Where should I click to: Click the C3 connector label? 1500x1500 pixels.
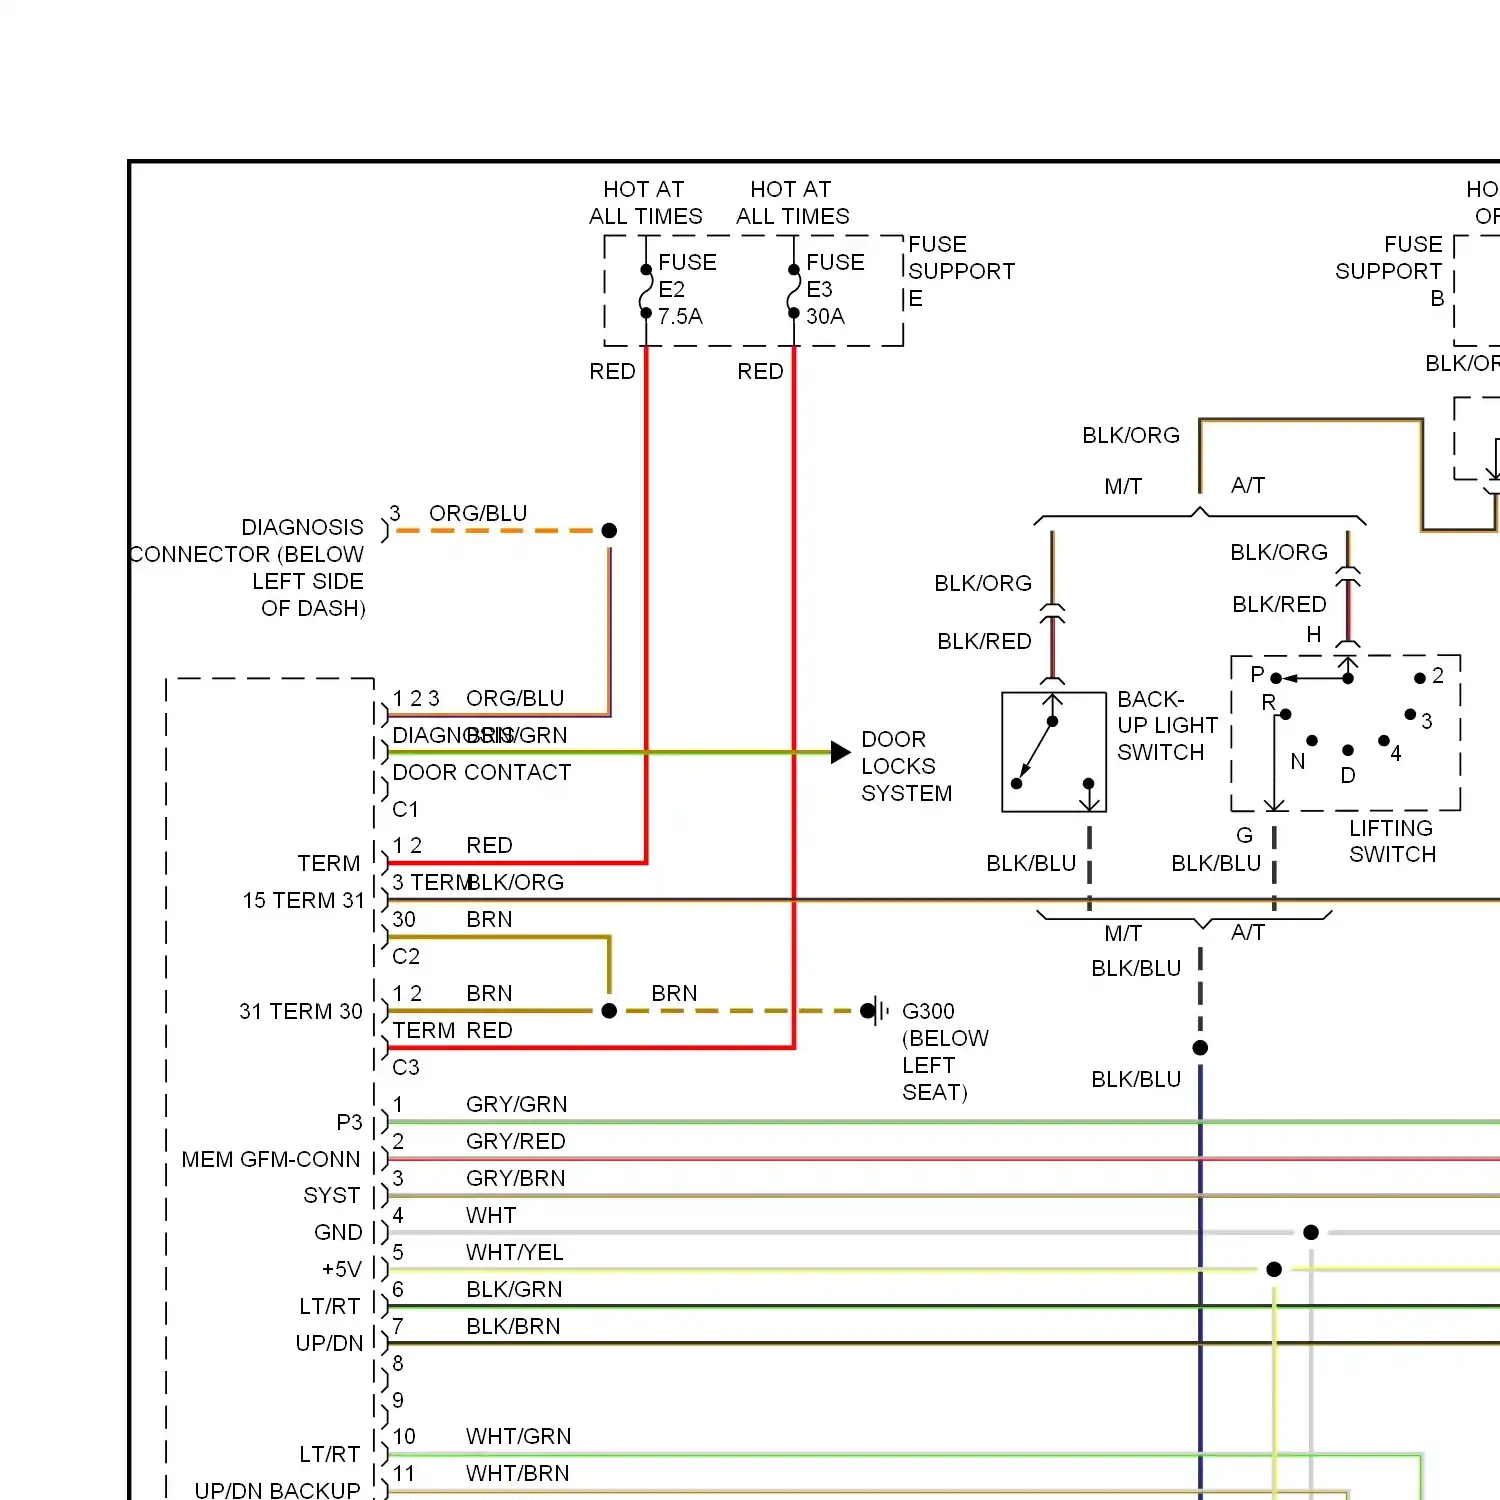[405, 1067]
